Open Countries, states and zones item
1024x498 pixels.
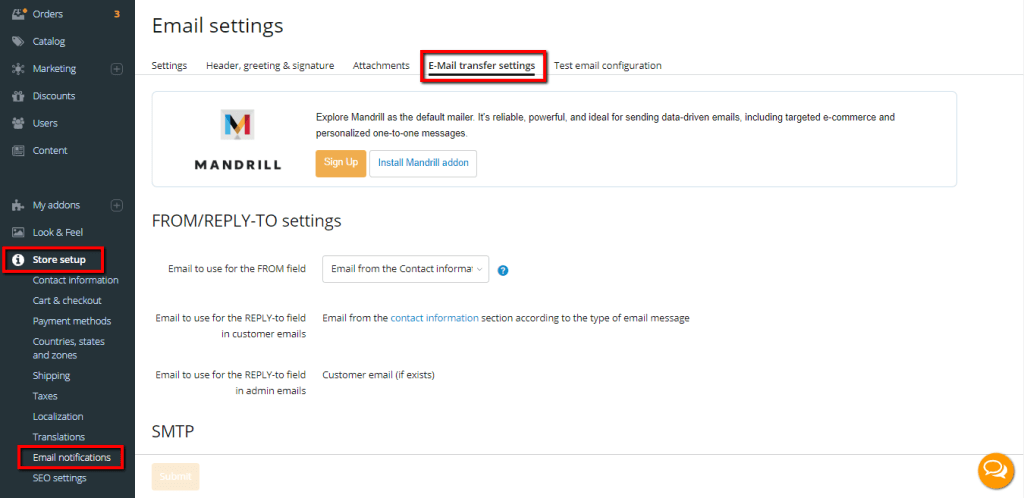click(x=69, y=349)
